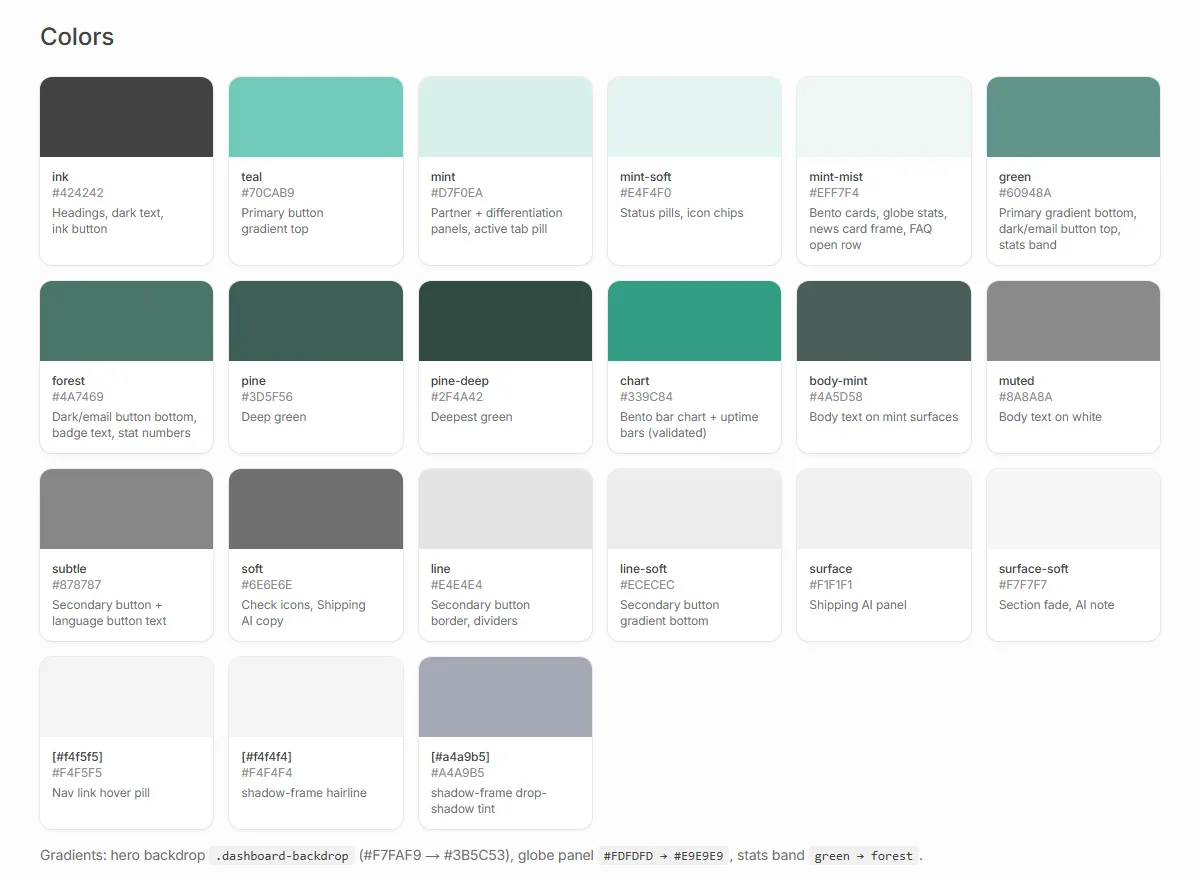
Task: Select hex value #6E6E6E
Action: (267, 585)
